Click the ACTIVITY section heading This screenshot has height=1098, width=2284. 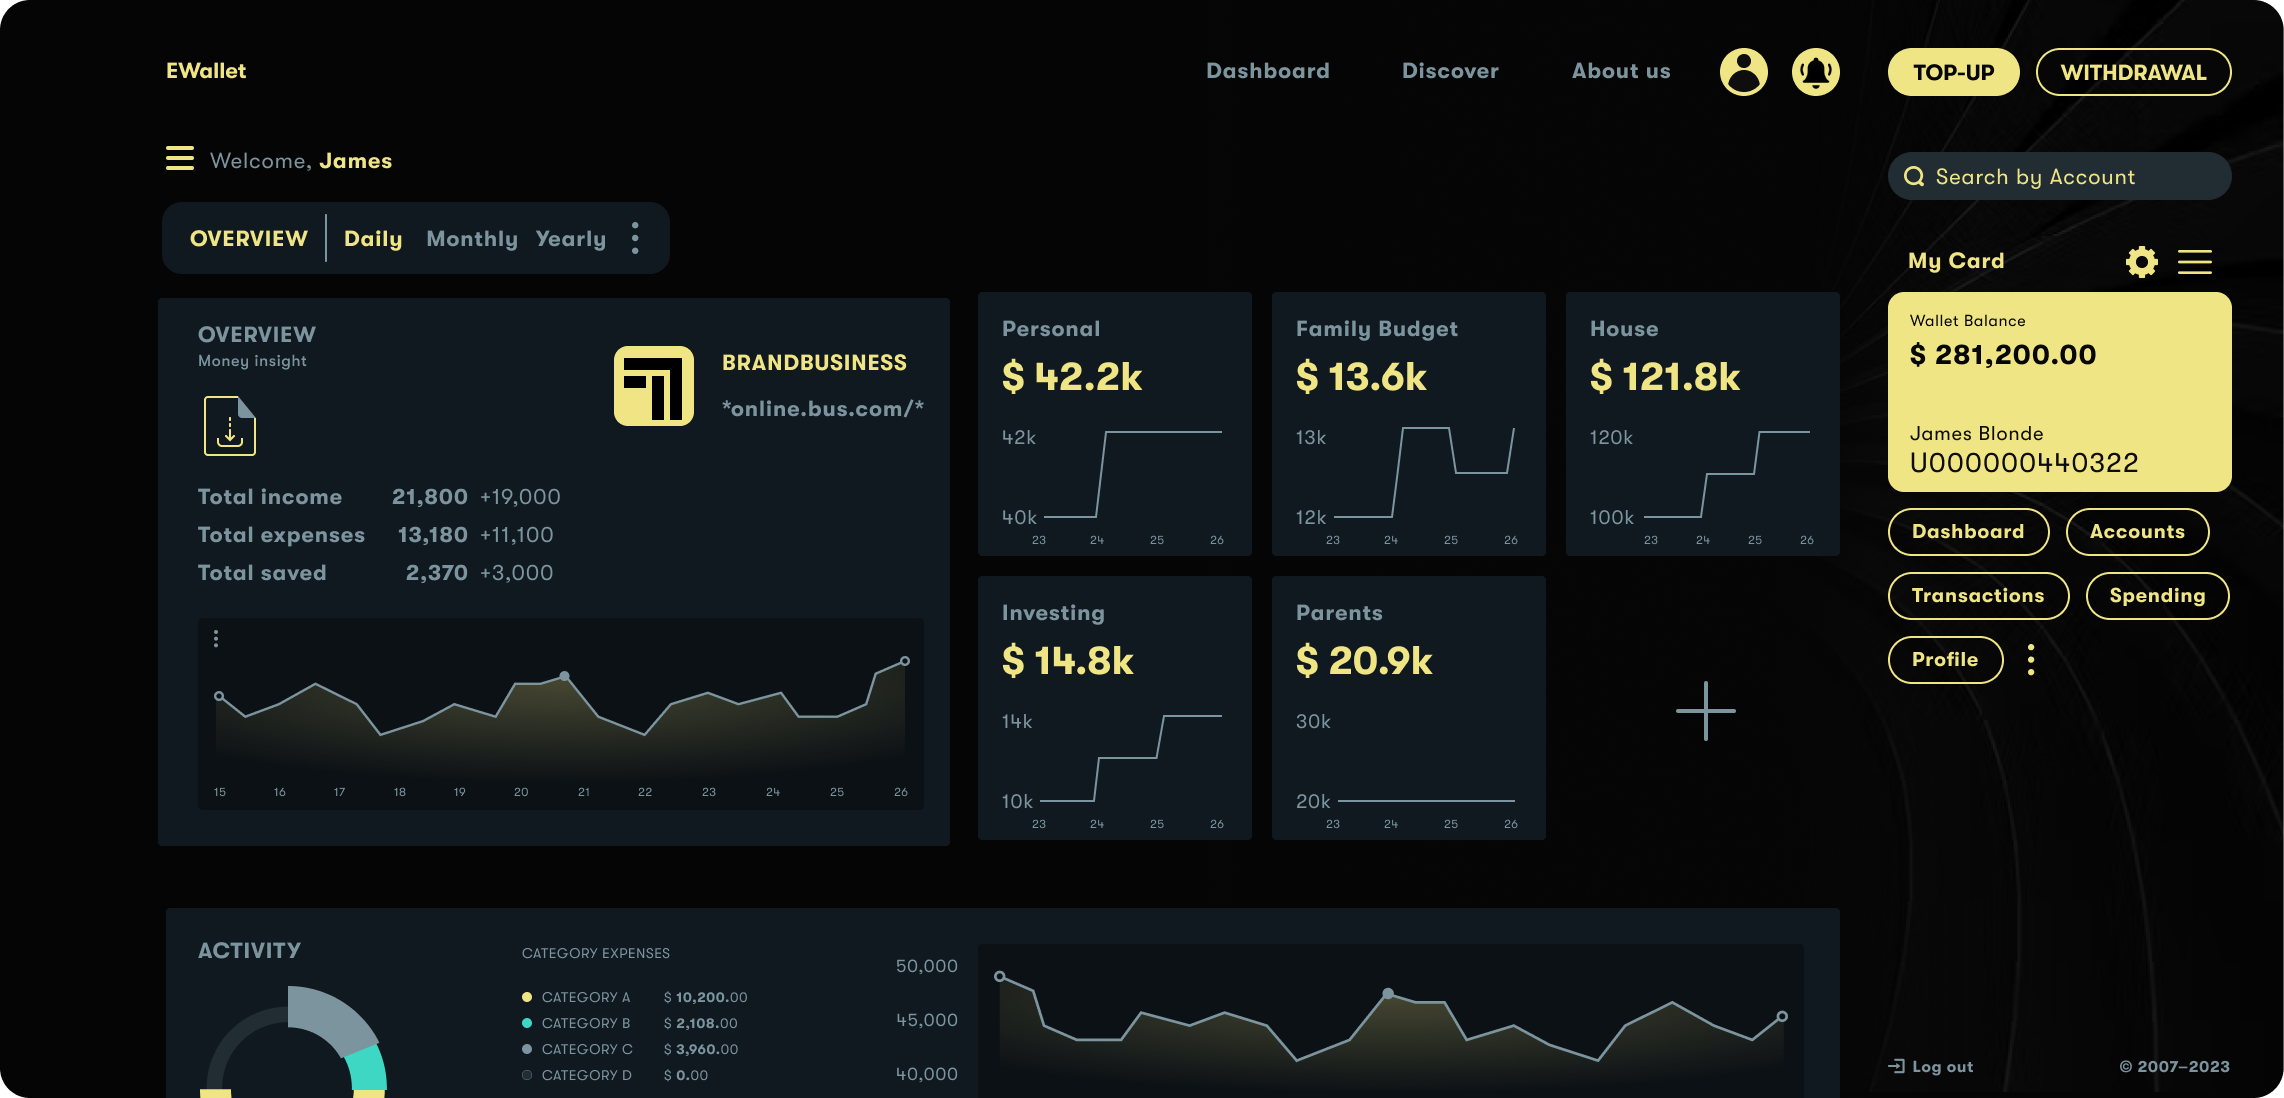pos(249,950)
